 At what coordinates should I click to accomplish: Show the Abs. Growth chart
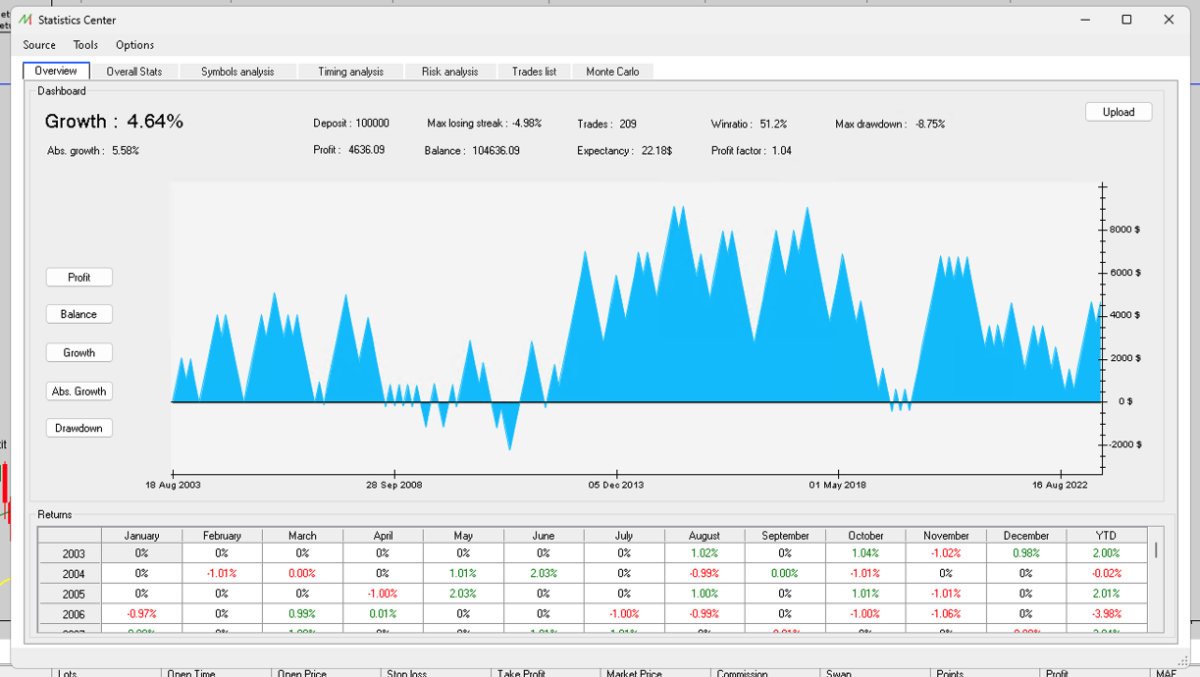(x=79, y=391)
